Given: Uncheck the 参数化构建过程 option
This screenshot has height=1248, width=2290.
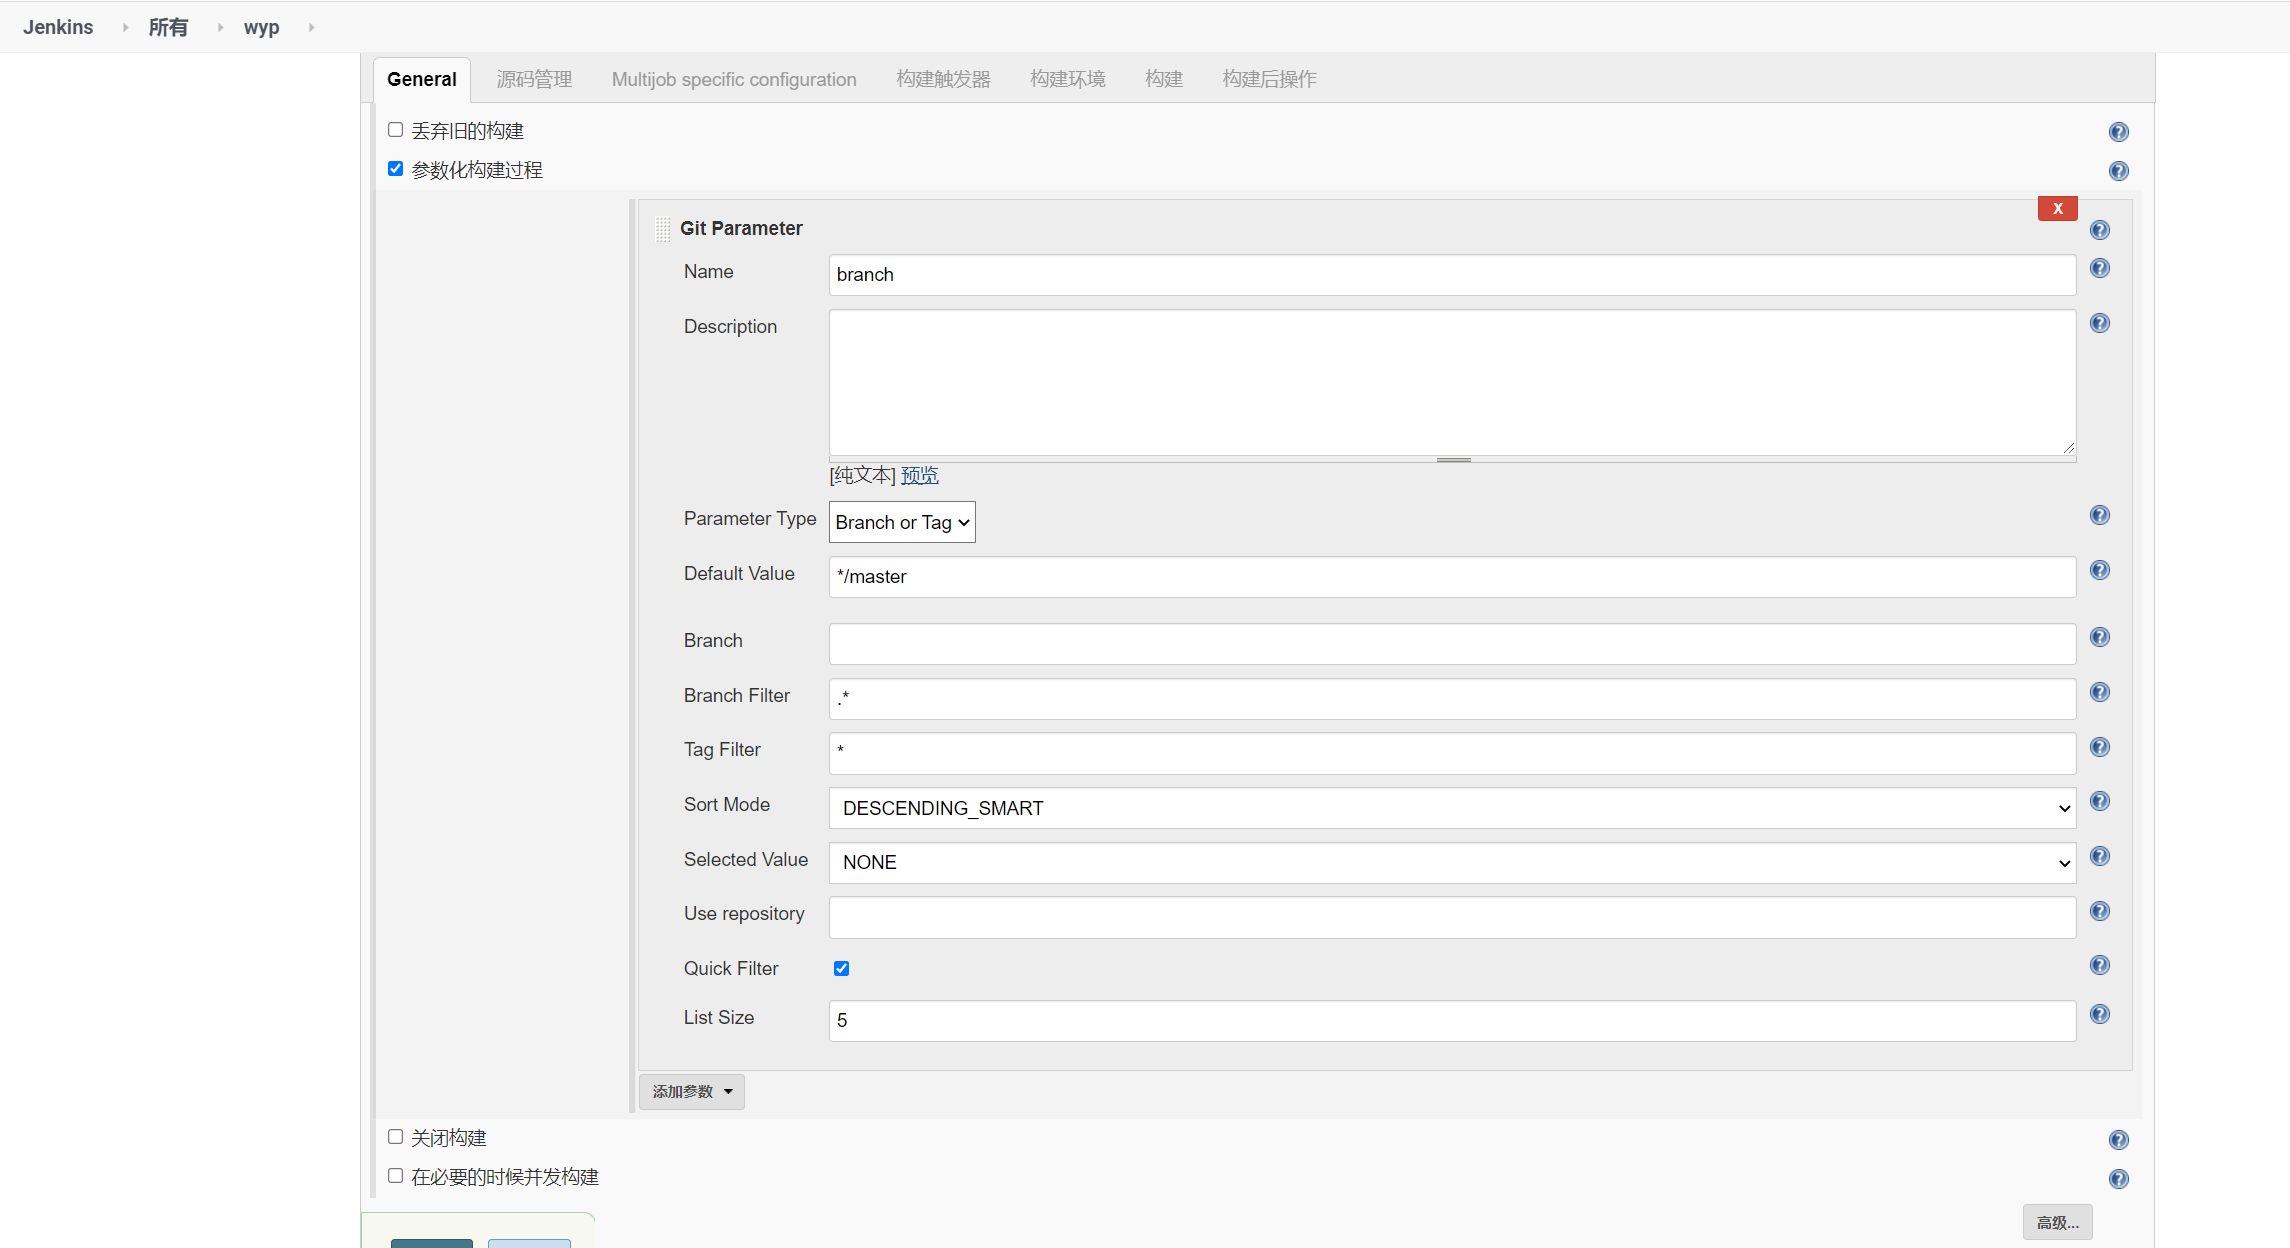Looking at the screenshot, I should (395, 168).
